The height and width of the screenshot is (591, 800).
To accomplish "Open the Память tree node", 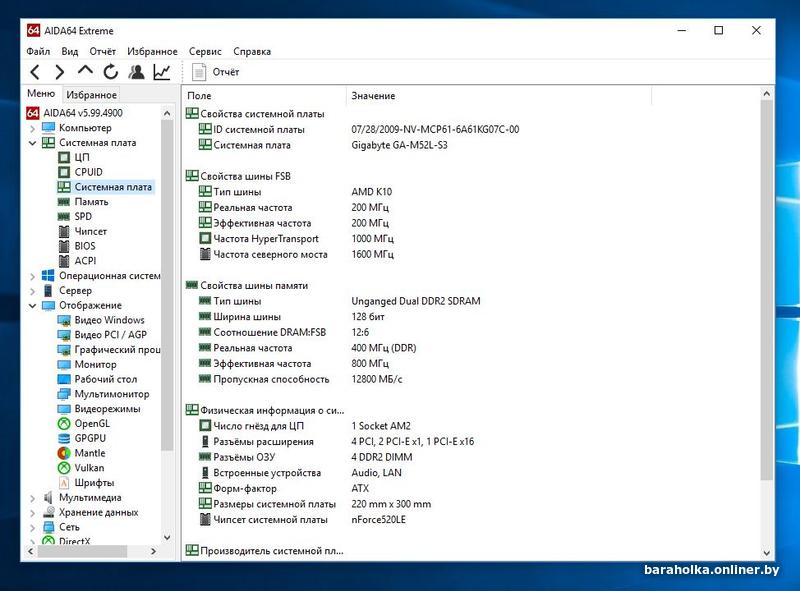I will pyautogui.click(x=91, y=202).
